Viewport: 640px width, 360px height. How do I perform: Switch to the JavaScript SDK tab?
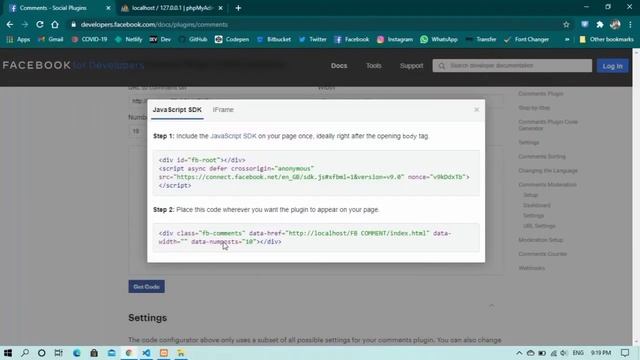click(177, 109)
